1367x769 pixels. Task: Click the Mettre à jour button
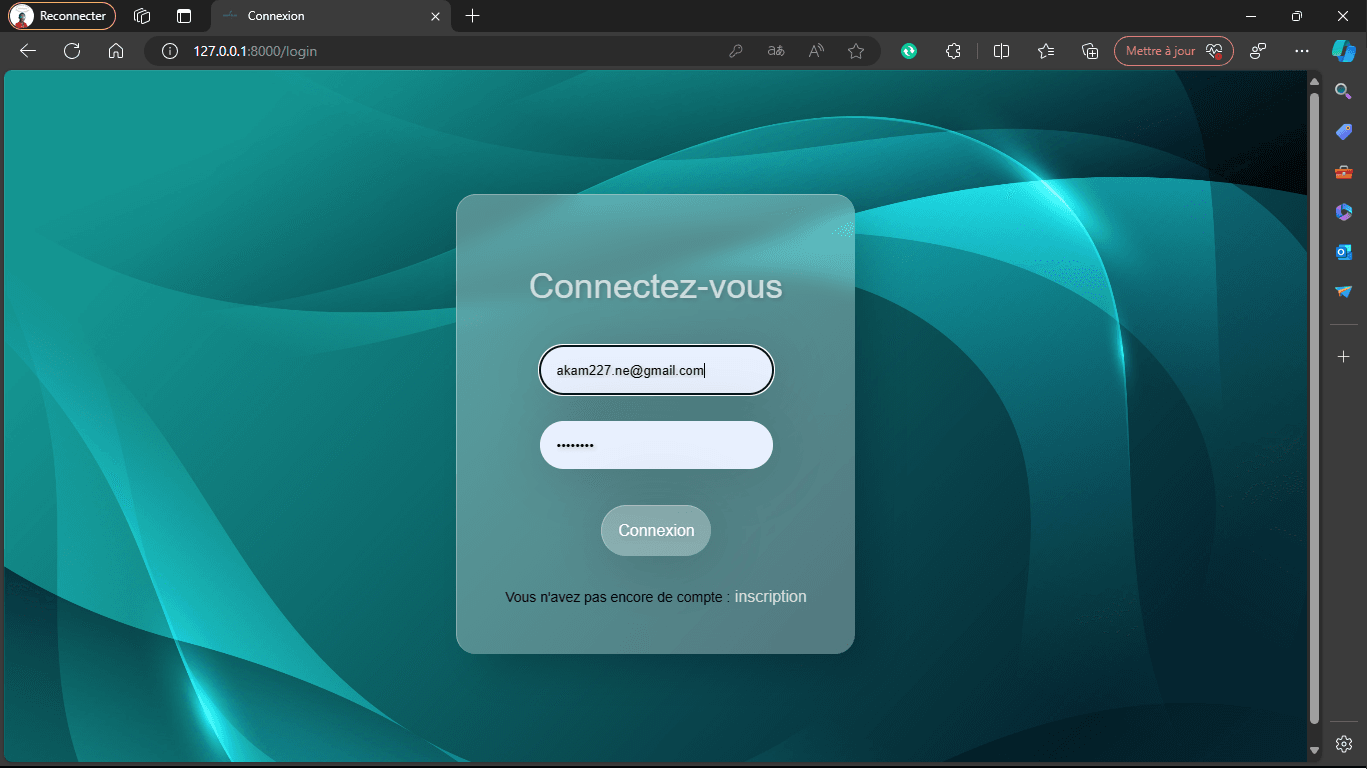pos(1174,51)
